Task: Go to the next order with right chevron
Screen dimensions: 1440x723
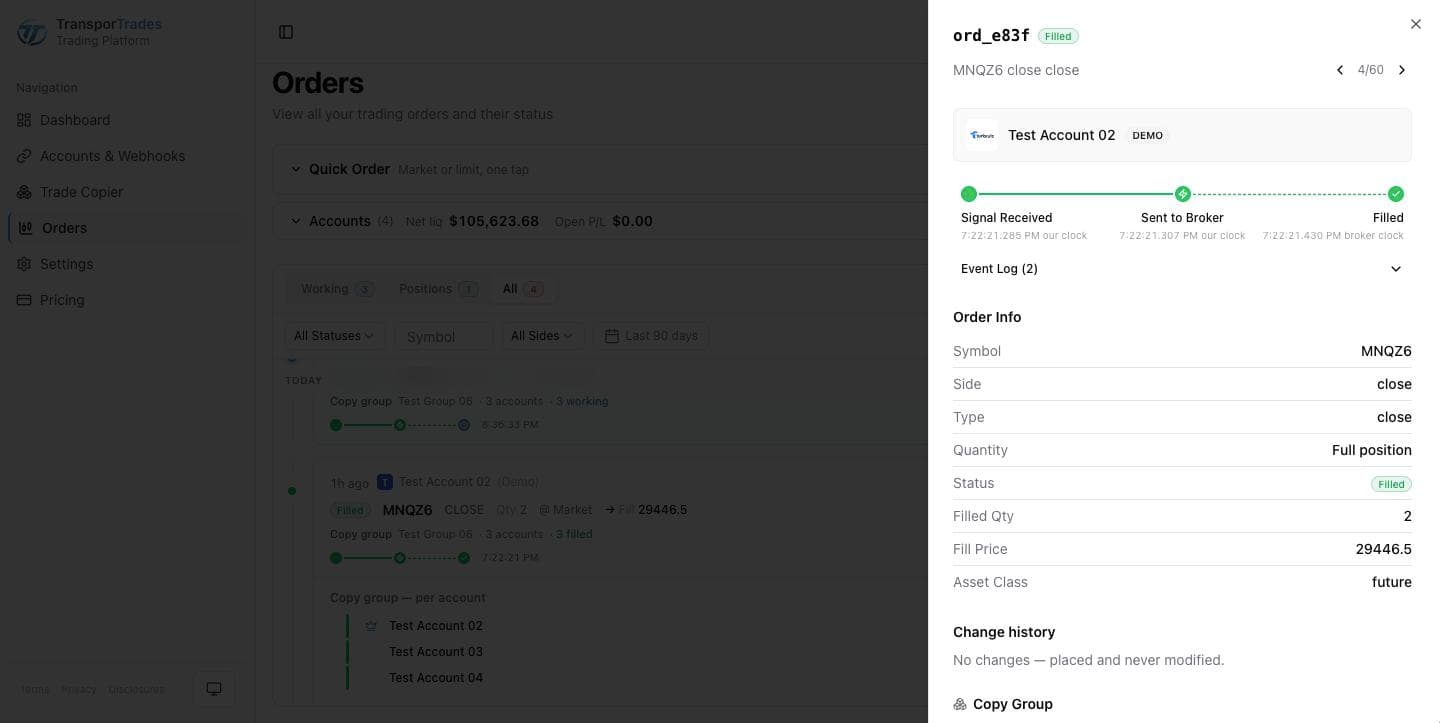Action: tap(1402, 70)
